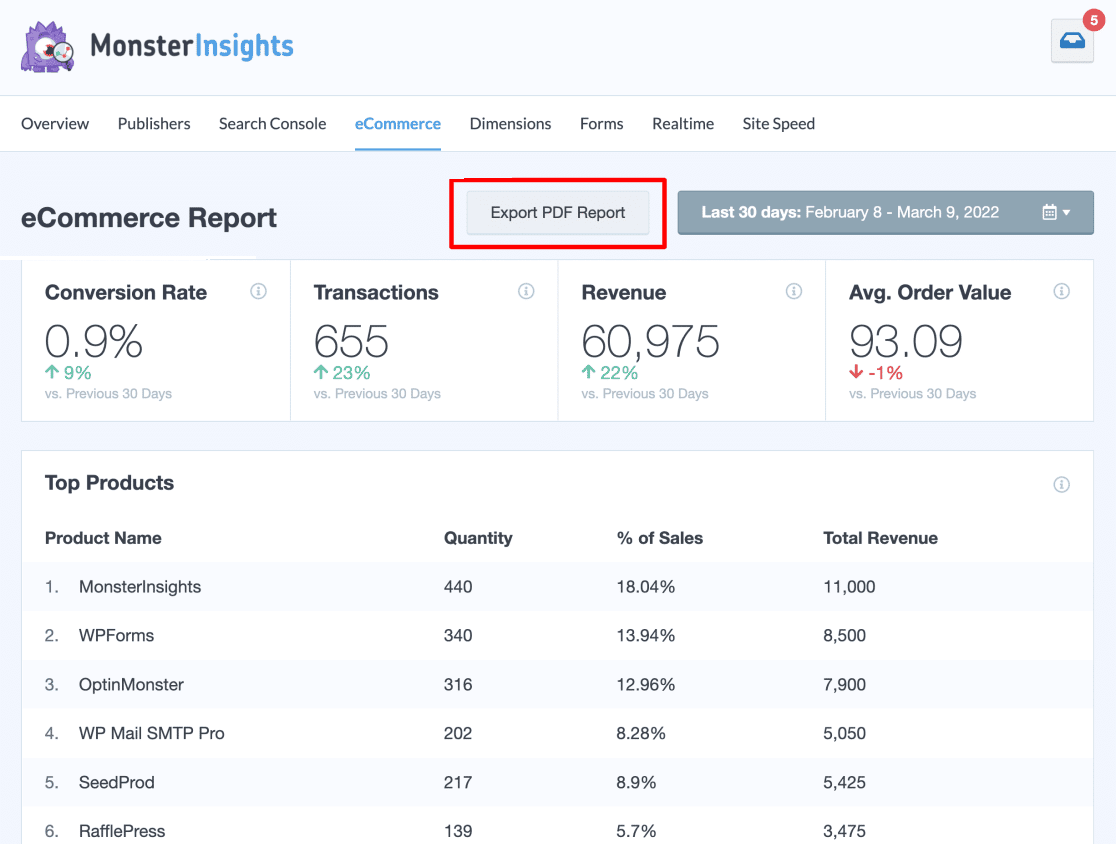
Task: Select the eCommerce tab
Action: click(x=398, y=124)
